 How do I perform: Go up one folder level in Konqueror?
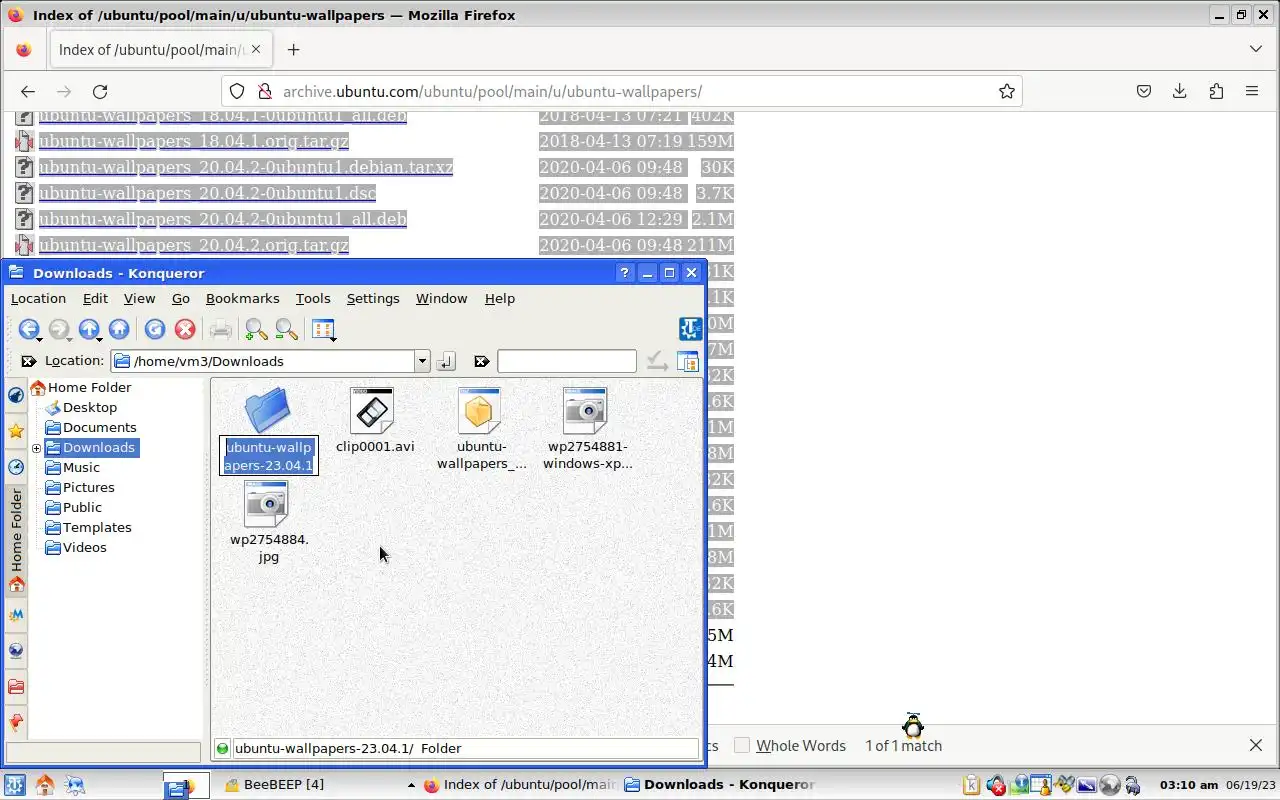(89, 329)
